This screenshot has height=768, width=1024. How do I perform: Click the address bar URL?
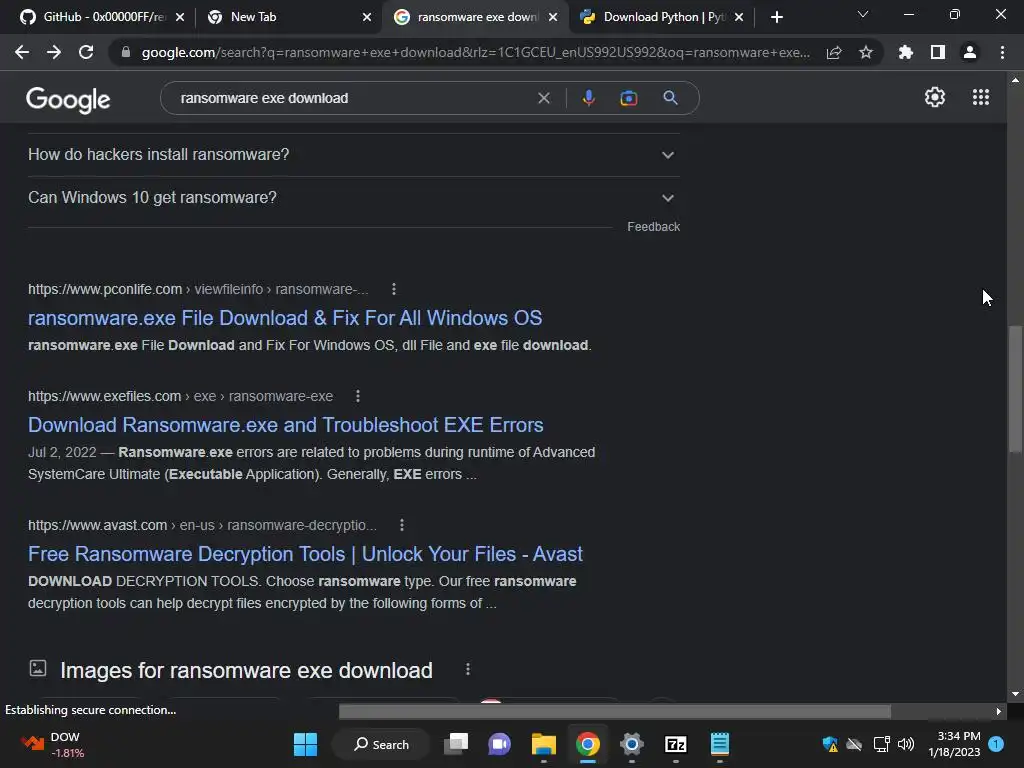tap(475, 52)
